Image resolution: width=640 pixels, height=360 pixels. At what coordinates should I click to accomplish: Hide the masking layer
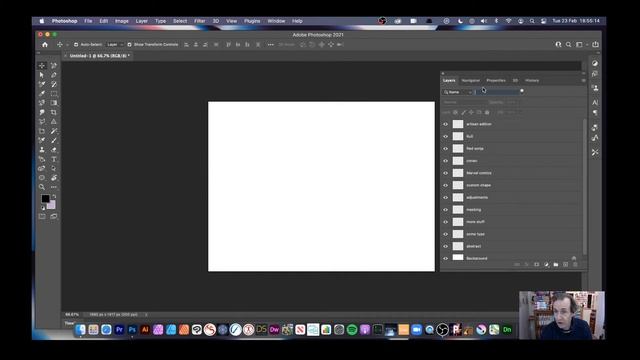[x=446, y=209]
